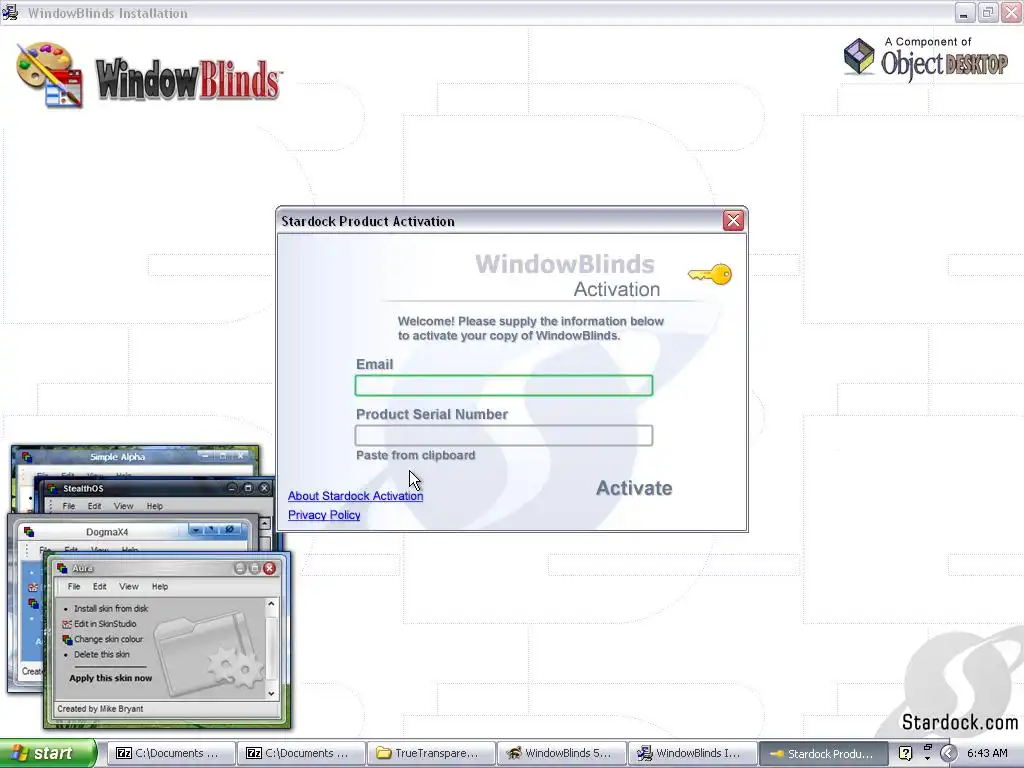Open Help menu in Aura preview window
1024x768 pixels.
click(160, 586)
